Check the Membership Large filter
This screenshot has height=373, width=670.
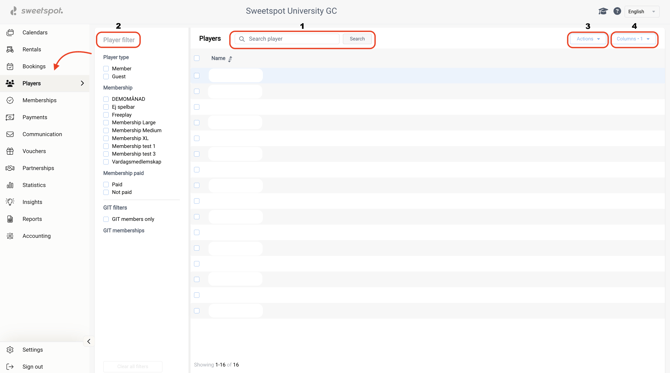tap(106, 123)
